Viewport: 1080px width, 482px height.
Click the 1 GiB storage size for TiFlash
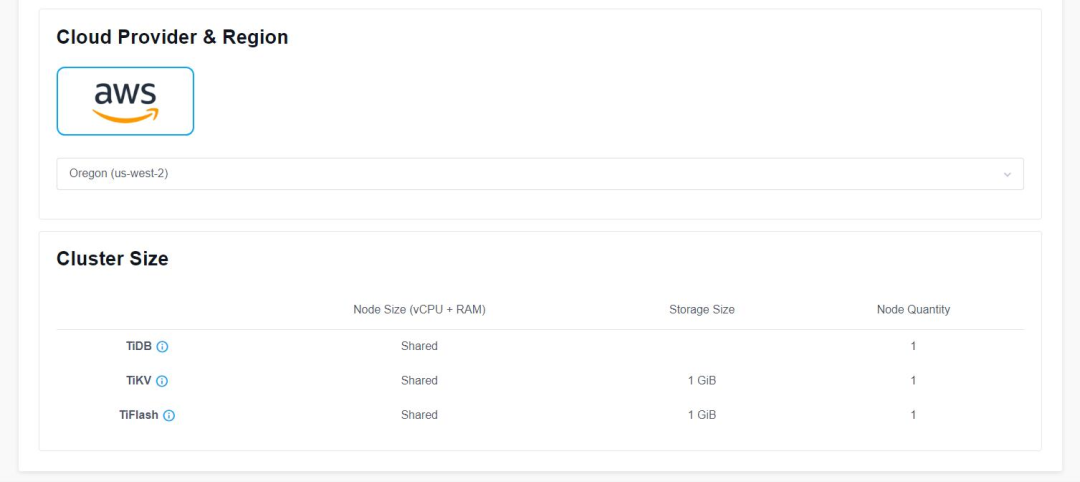click(702, 414)
